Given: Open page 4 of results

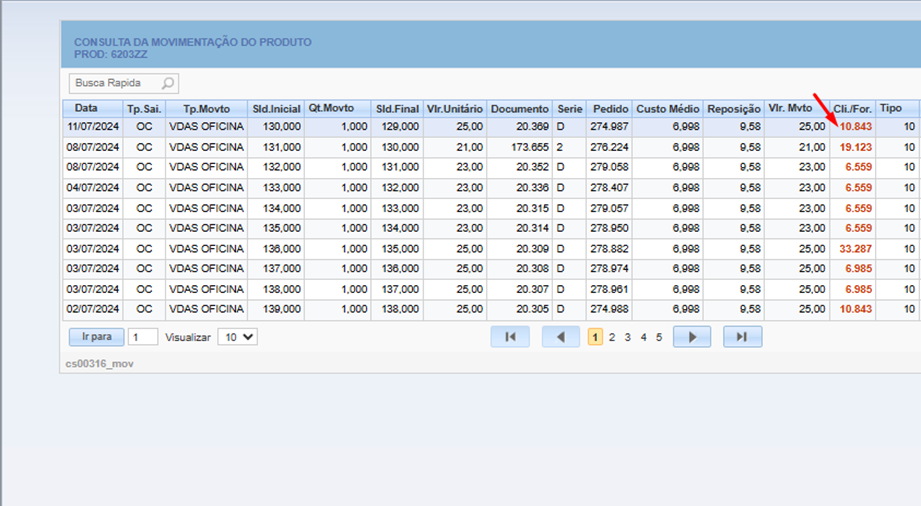Looking at the screenshot, I should pyautogui.click(x=644, y=337).
